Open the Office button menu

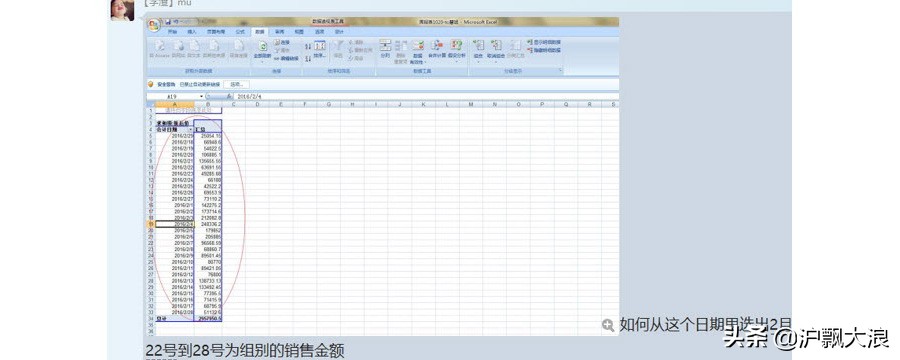click(154, 25)
